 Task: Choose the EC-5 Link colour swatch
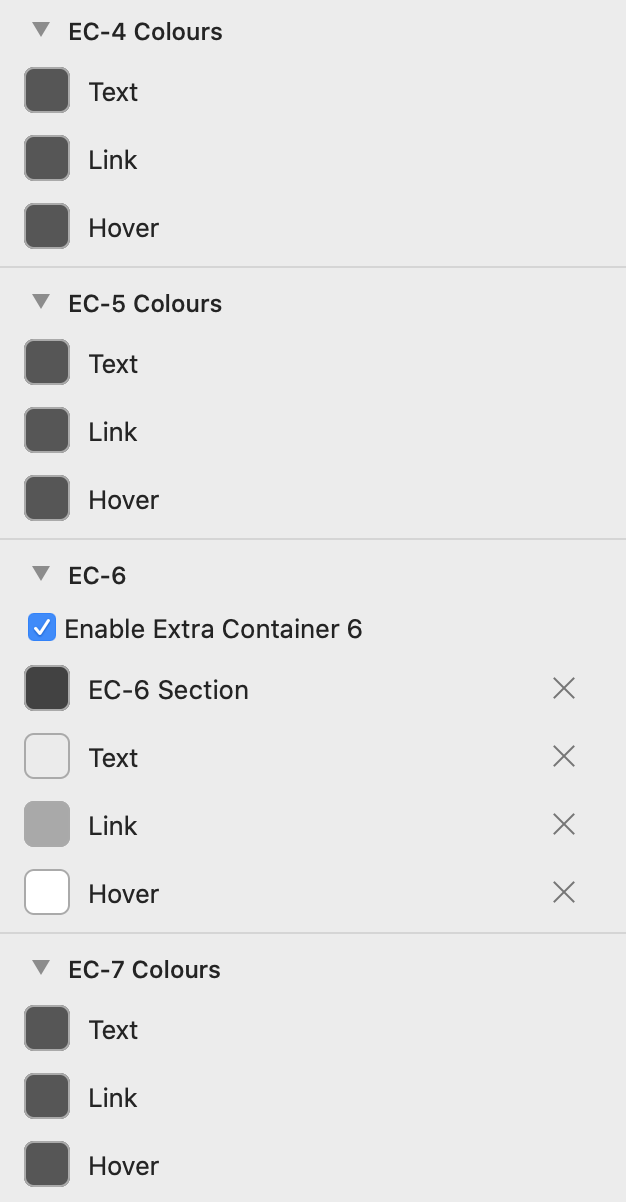47,430
